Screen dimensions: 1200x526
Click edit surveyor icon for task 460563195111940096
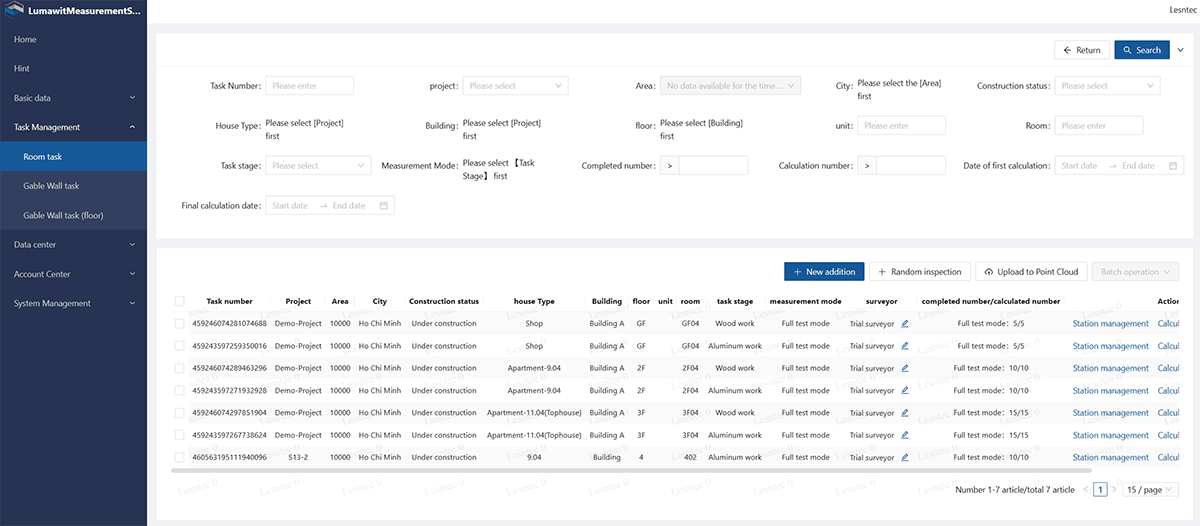click(905, 457)
